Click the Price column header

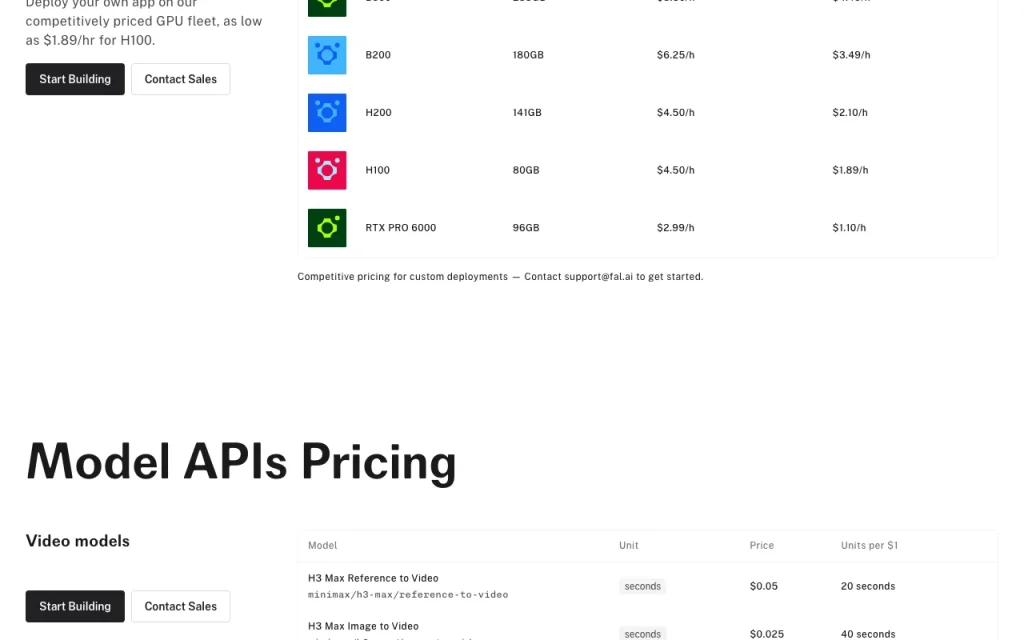(761, 545)
